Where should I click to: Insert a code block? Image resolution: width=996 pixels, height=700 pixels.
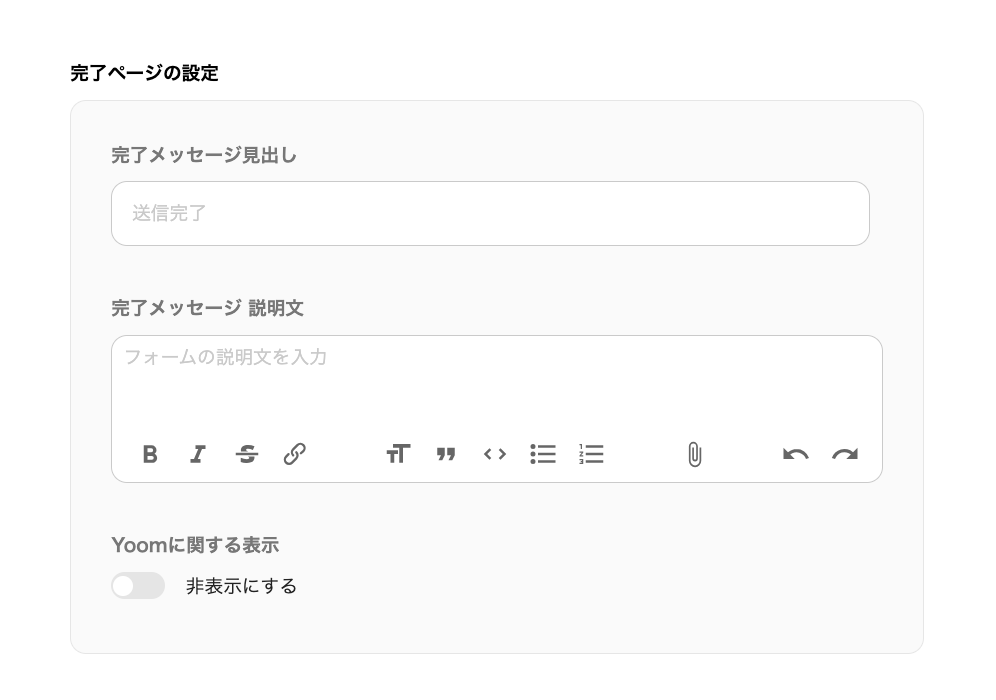coord(495,454)
